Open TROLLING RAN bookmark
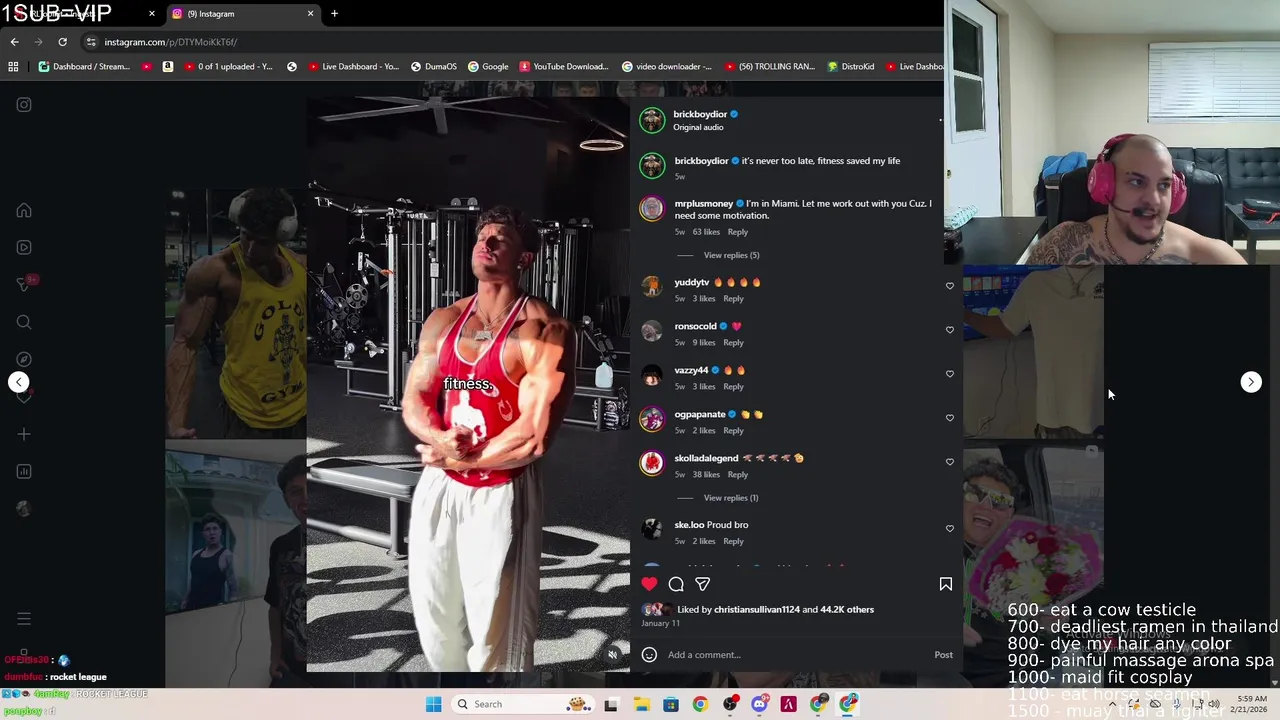The image size is (1280, 720). click(x=769, y=67)
